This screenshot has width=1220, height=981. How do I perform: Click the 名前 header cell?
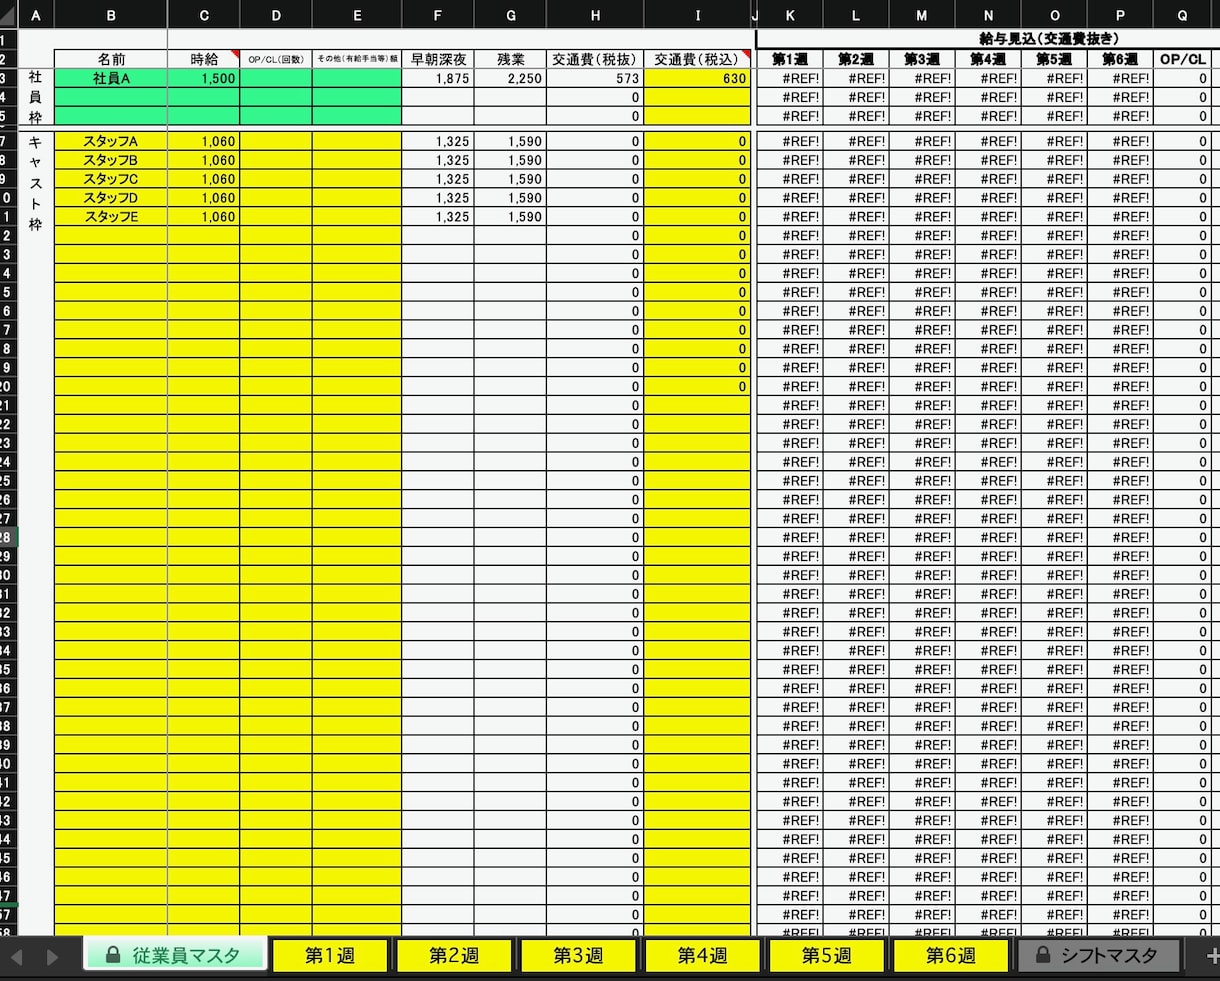111,59
